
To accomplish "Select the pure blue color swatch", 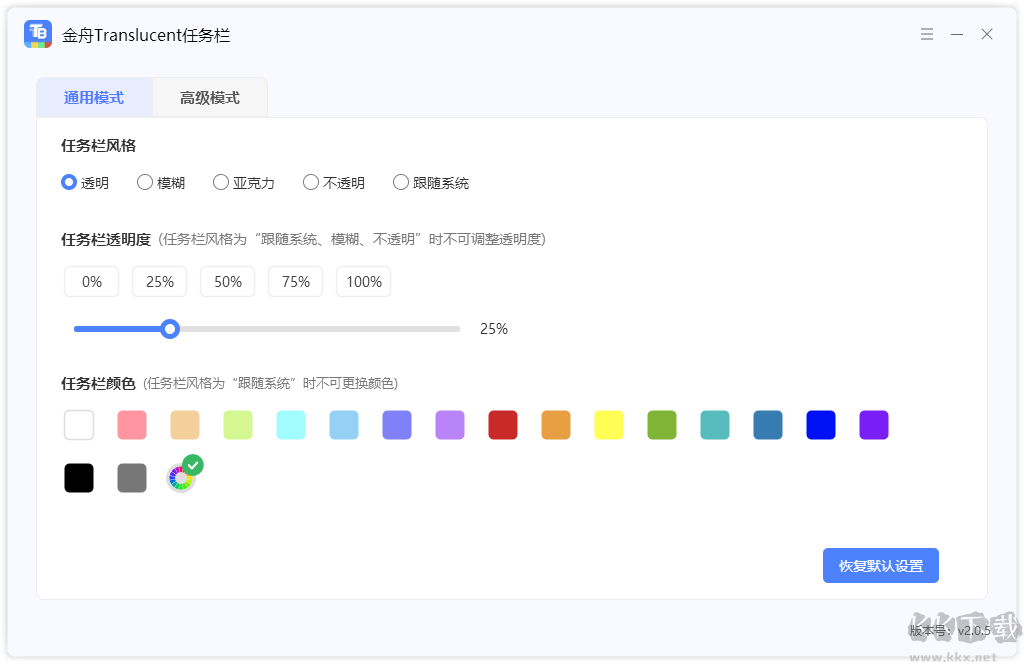I will pos(821,425).
